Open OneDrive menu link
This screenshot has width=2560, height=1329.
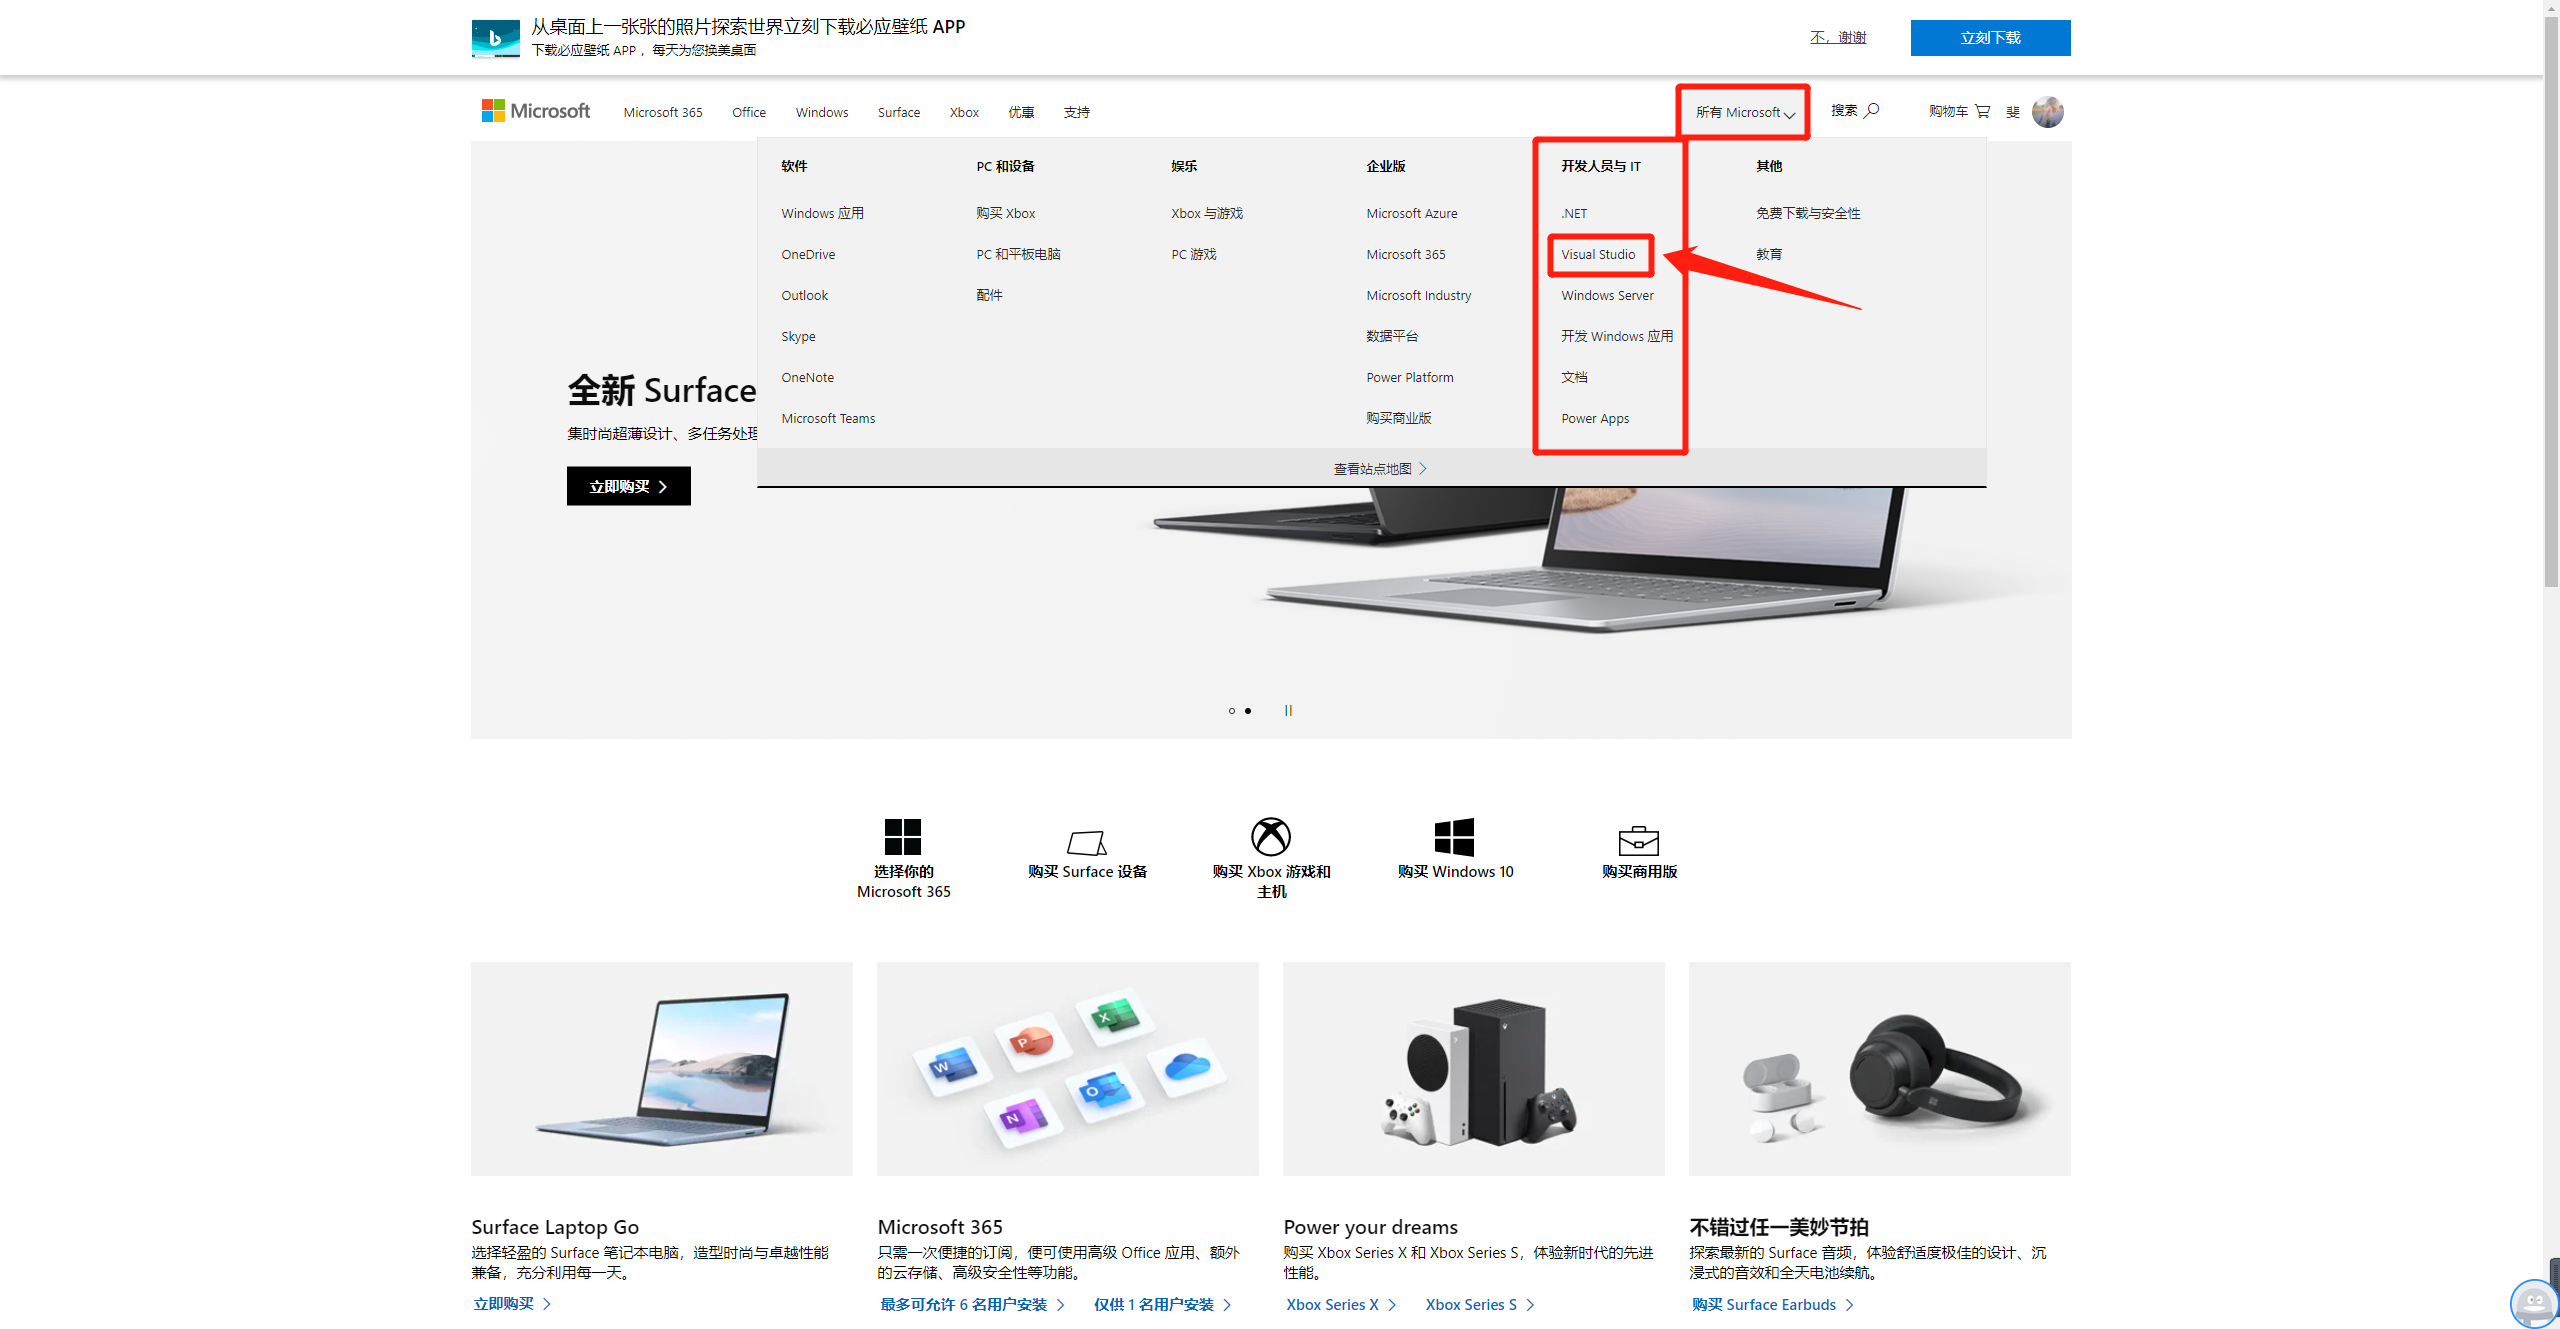point(808,254)
